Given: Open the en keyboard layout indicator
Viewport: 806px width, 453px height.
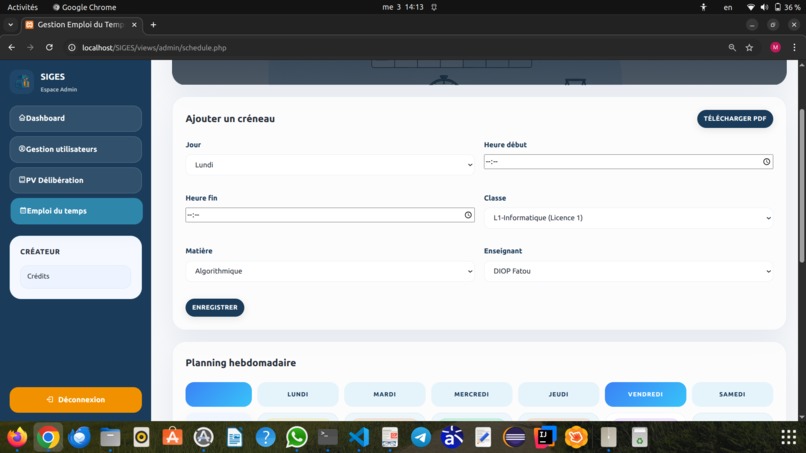Looking at the screenshot, I should click(x=728, y=7).
